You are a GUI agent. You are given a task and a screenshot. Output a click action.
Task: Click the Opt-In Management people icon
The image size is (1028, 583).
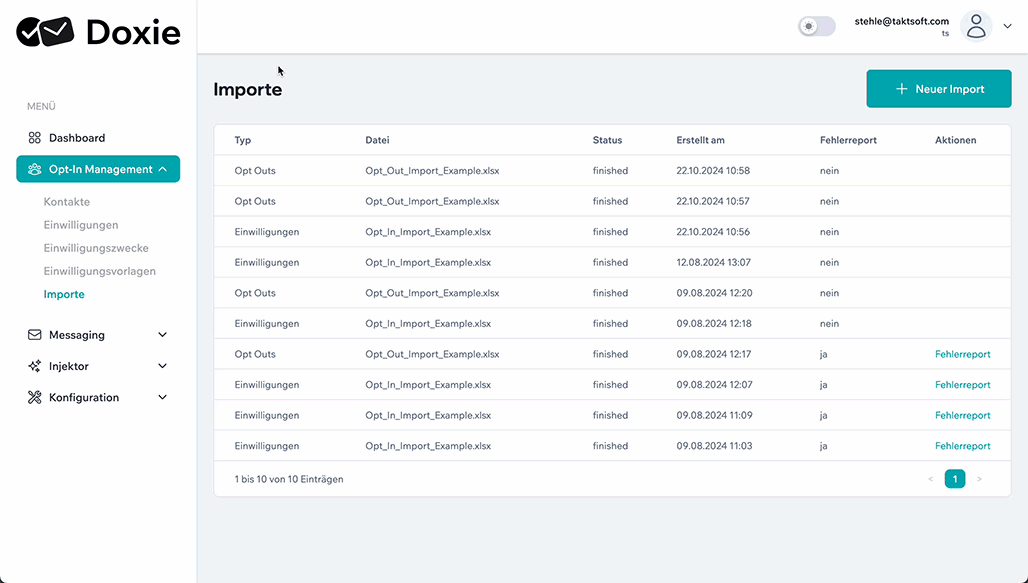click(x=34, y=169)
